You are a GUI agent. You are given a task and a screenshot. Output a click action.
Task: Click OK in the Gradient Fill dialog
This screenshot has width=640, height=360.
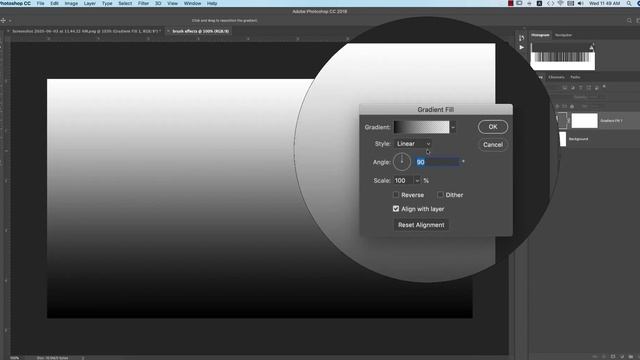point(493,127)
